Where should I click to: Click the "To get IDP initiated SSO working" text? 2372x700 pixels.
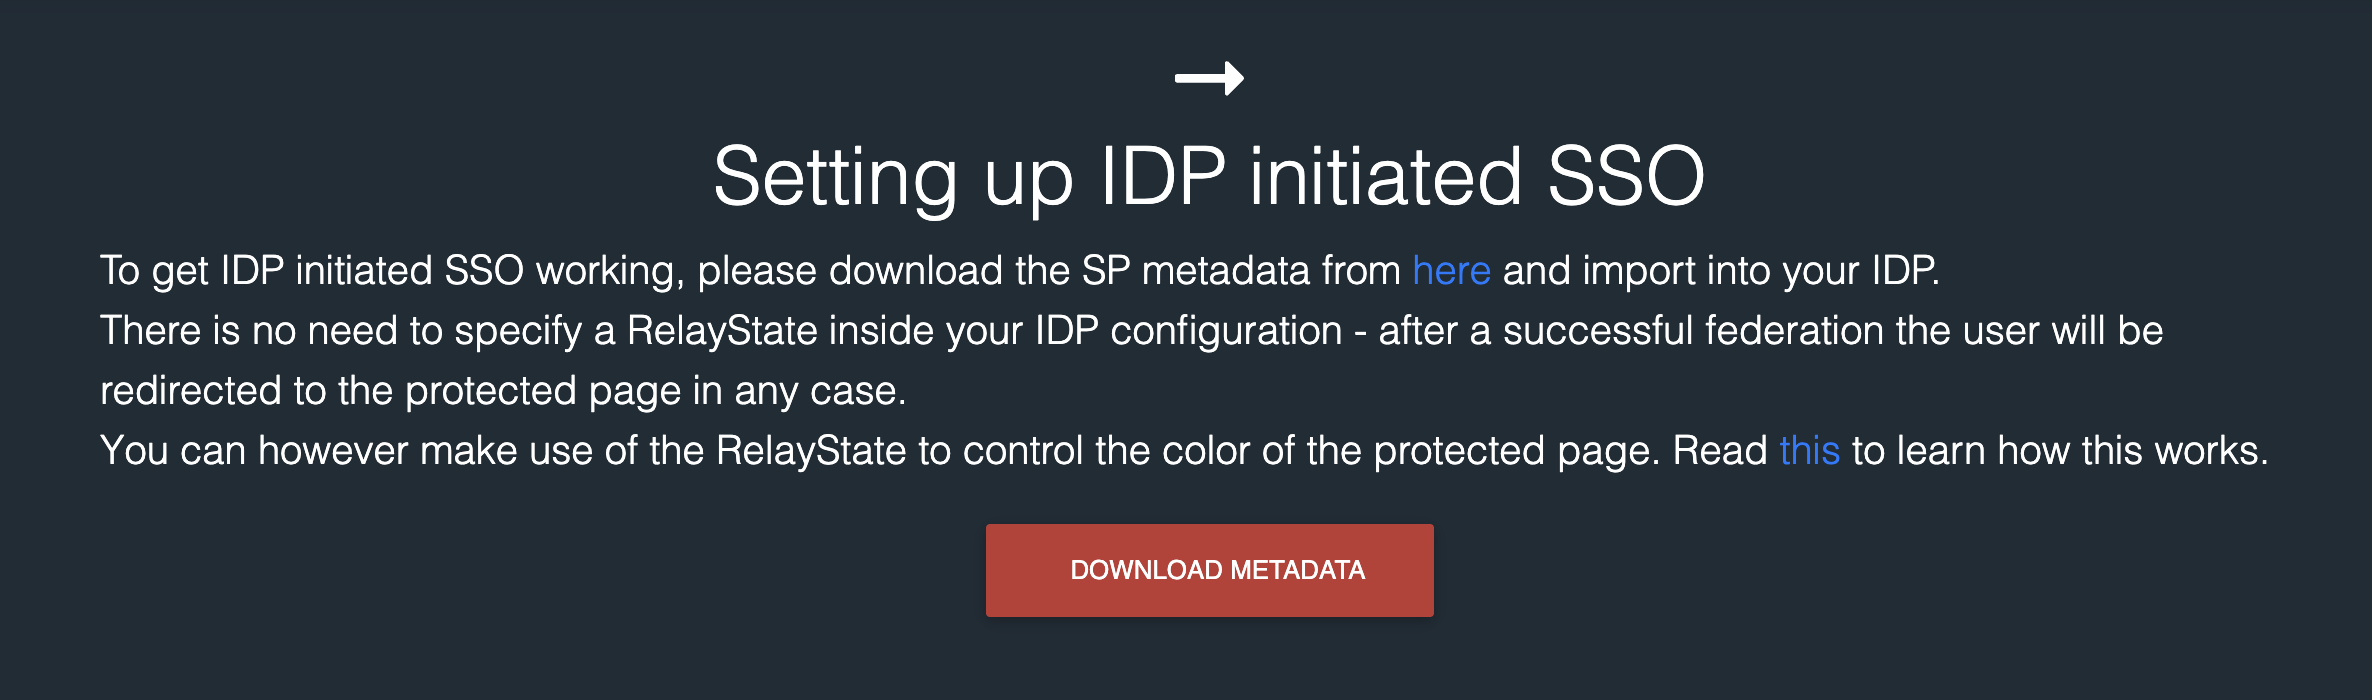pos(390,271)
